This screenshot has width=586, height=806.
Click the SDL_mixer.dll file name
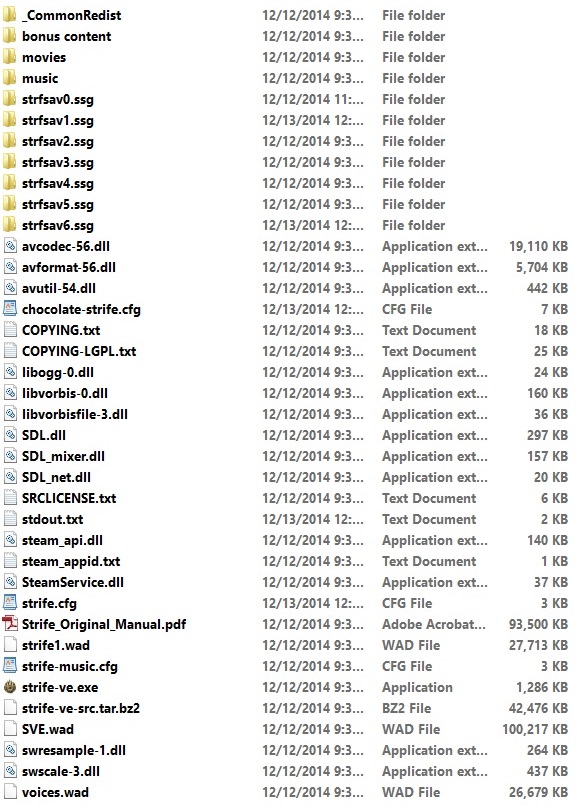pos(63,456)
